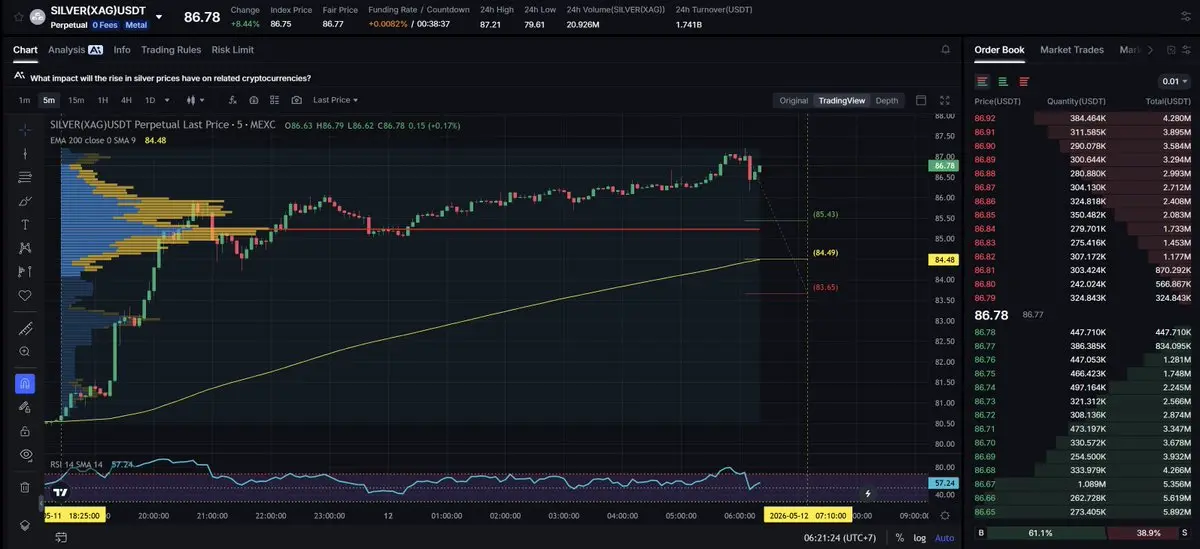Viewport: 1200px width, 549px height.
Task: Open the chart patterns tool
Action: click(x=25, y=248)
